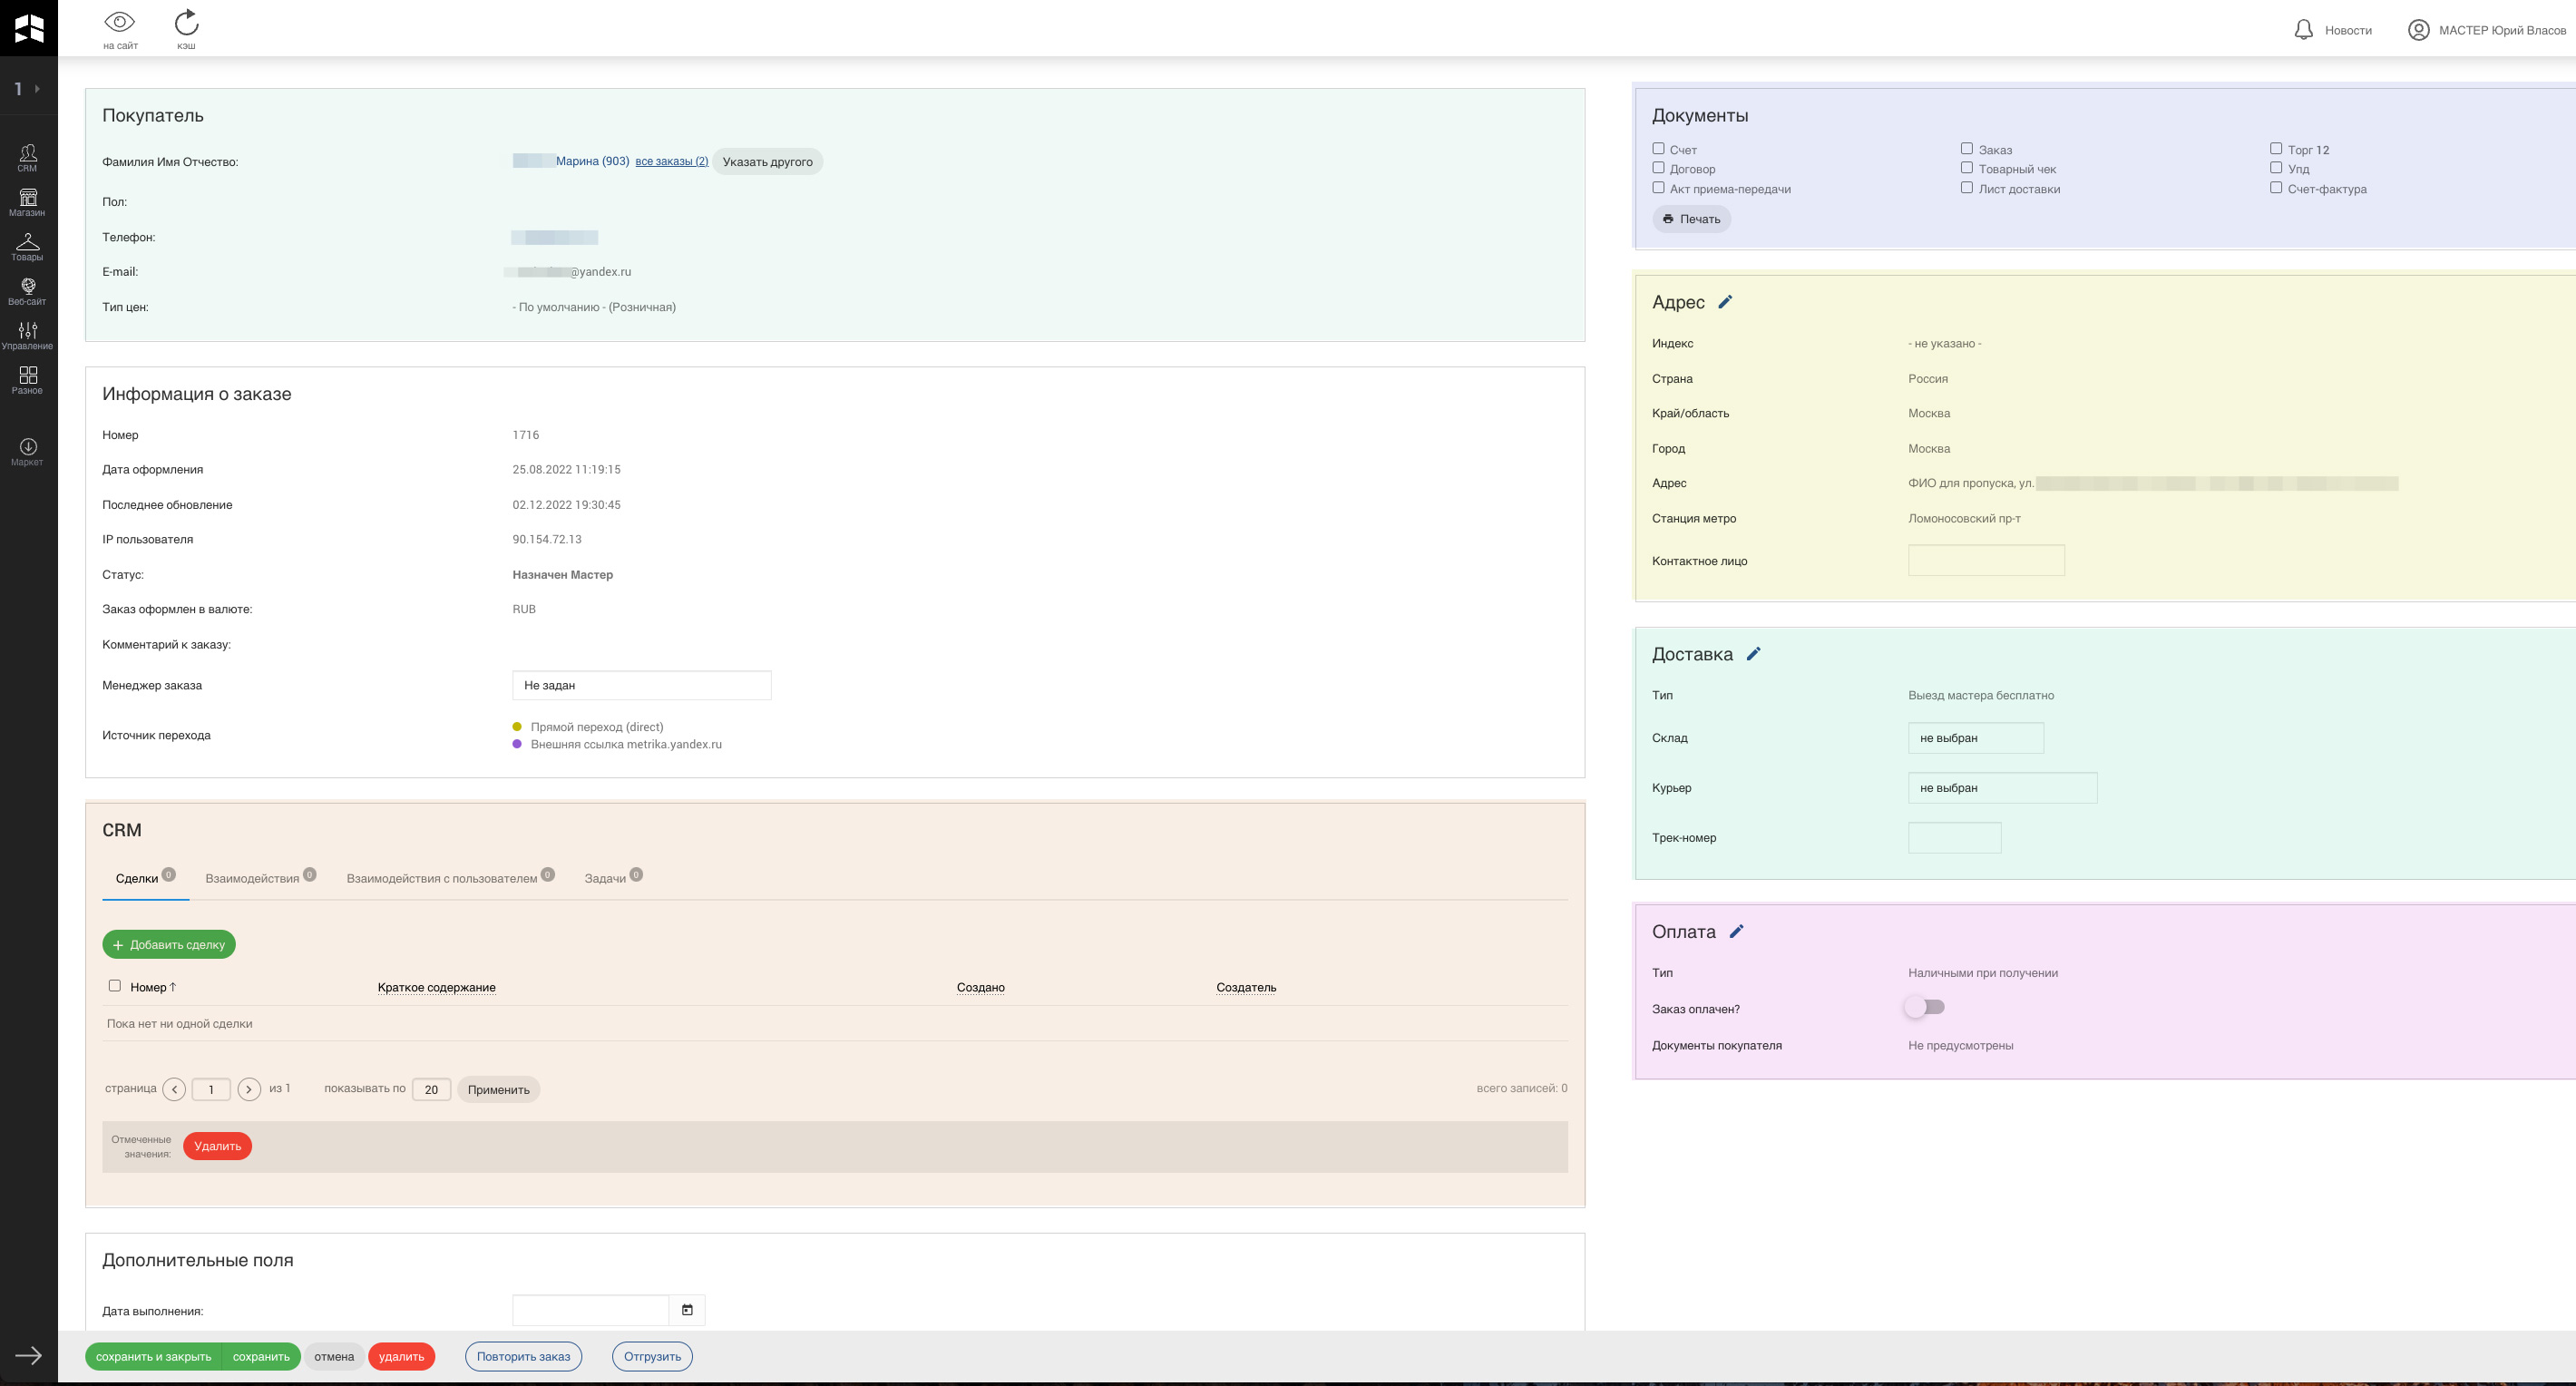Open the Магазин sidebar icon
This screenshot has height=1386, width=2576.
(x=28, y=201)
